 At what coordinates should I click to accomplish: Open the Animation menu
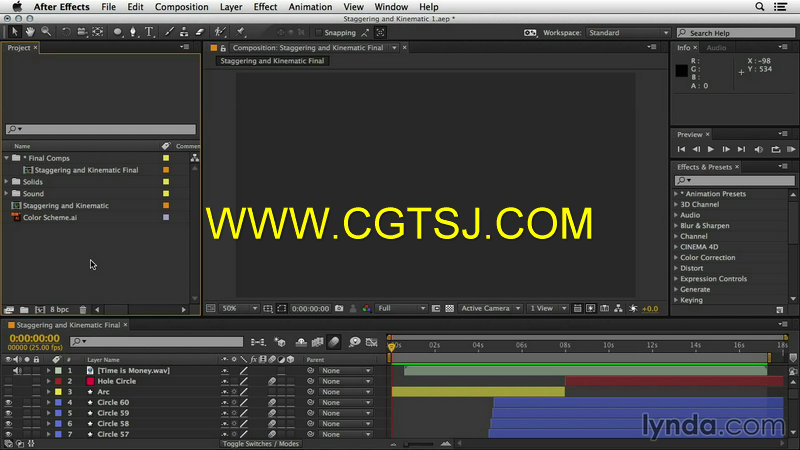[310, 7]
